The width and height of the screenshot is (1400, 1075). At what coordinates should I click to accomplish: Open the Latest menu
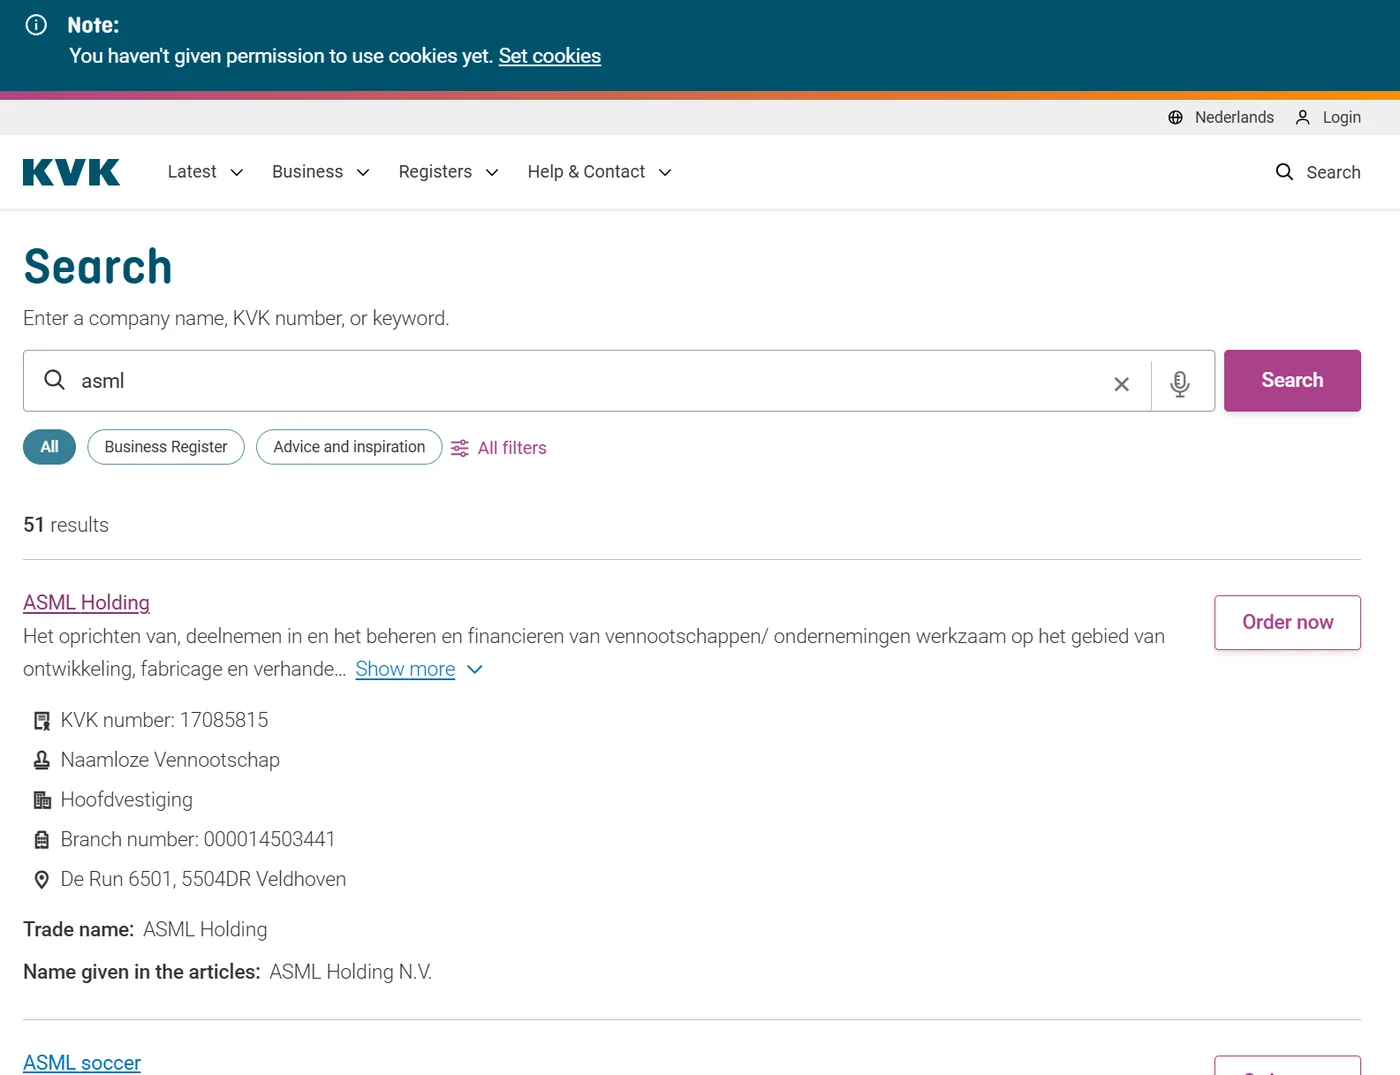pyautogui.click(x=192, y=172)
